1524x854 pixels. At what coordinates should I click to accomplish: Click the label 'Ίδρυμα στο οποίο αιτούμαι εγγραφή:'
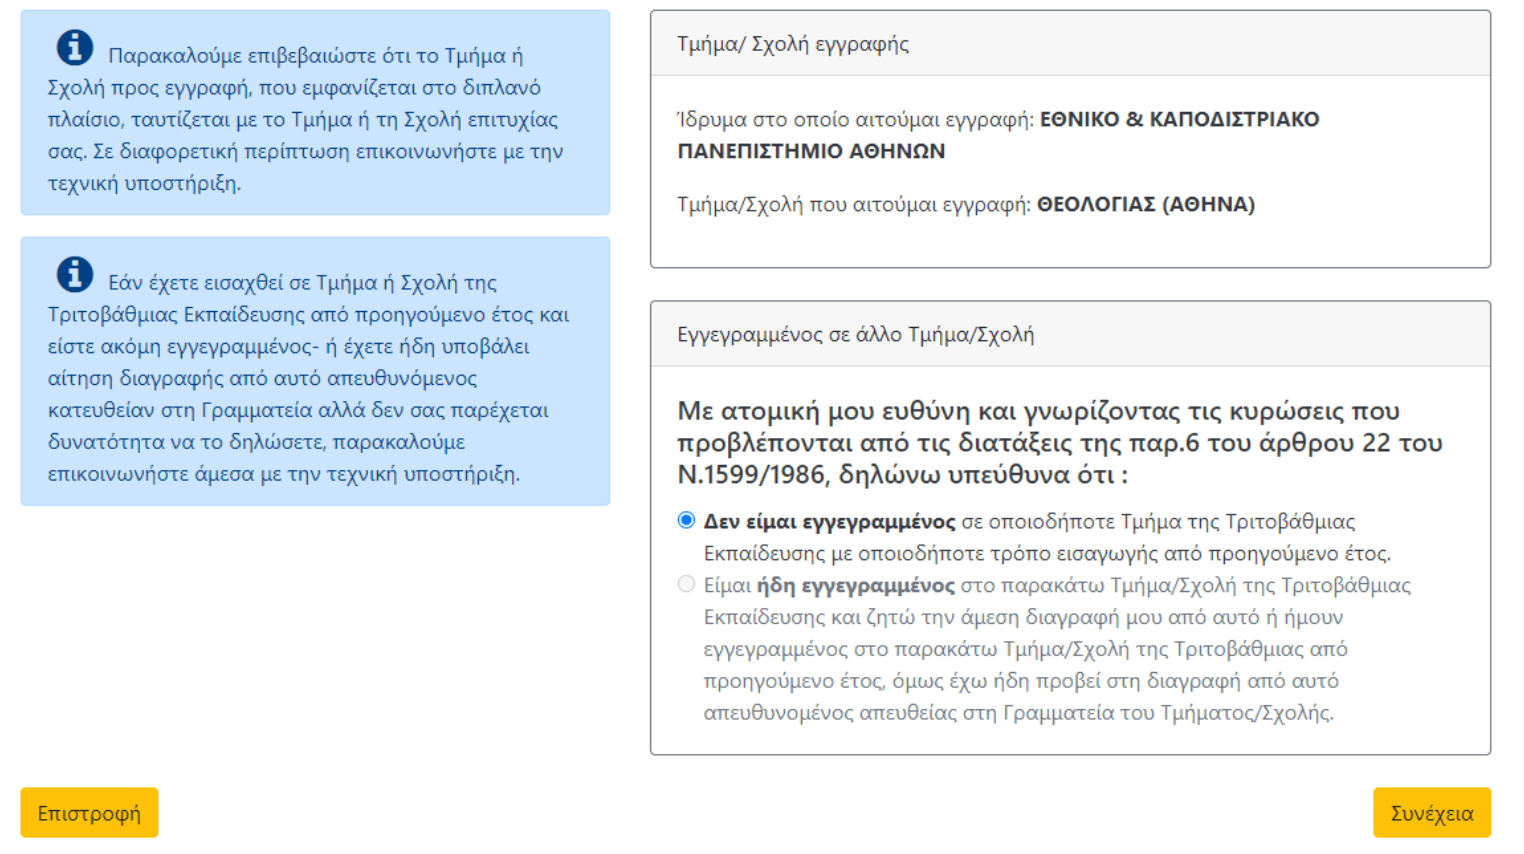pyautogui.click(x=855, y=119)
